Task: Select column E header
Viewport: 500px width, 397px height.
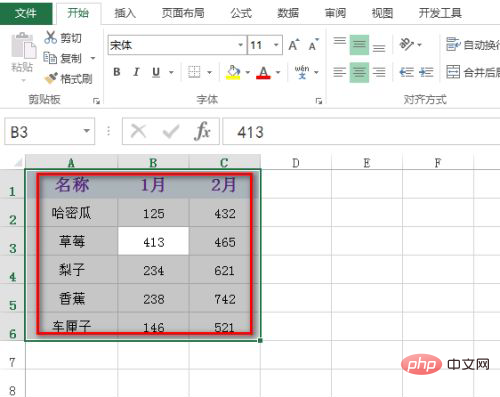Action: pos(367,163)
